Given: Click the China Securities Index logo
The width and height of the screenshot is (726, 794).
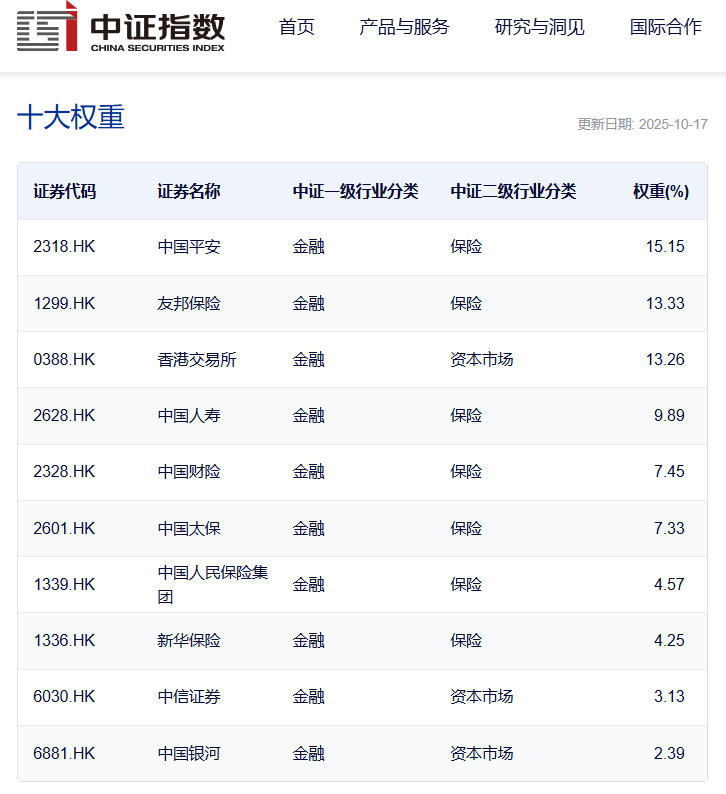Looking at the screenshot, I should 120,27.
